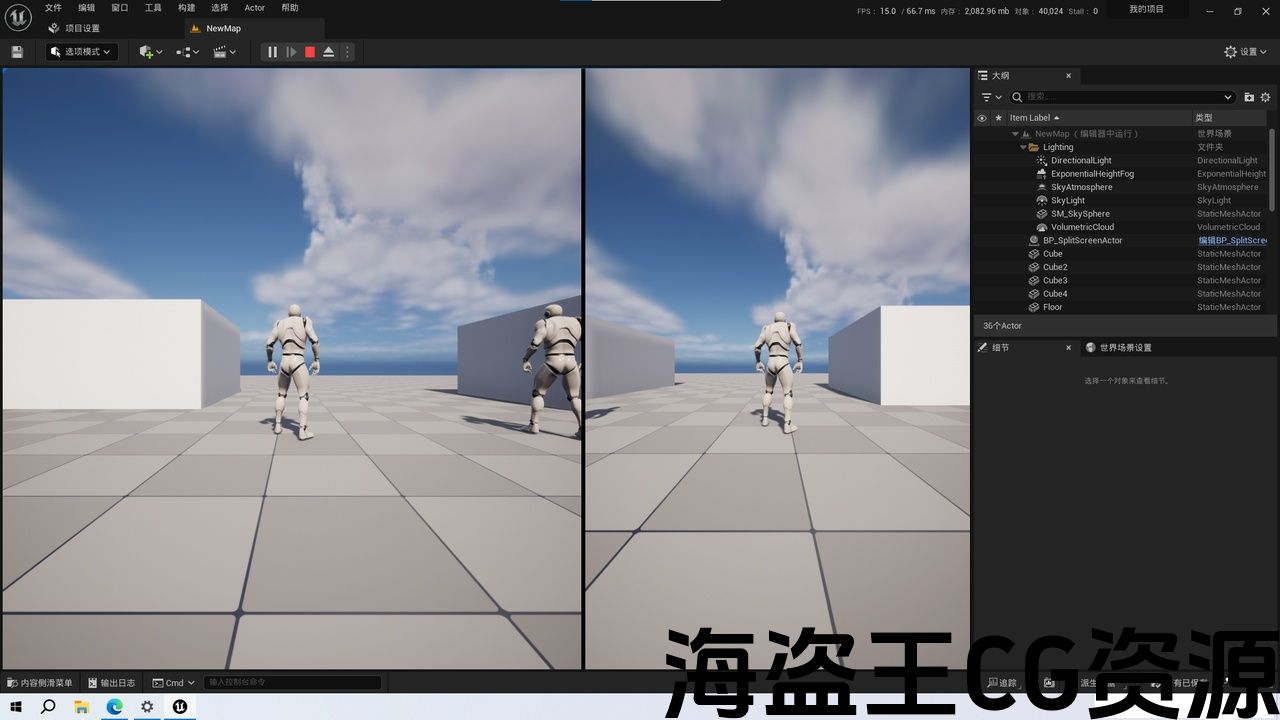Open the 输出日志 output log
The height and width of the screenshot is (720, 1280).
115,683
